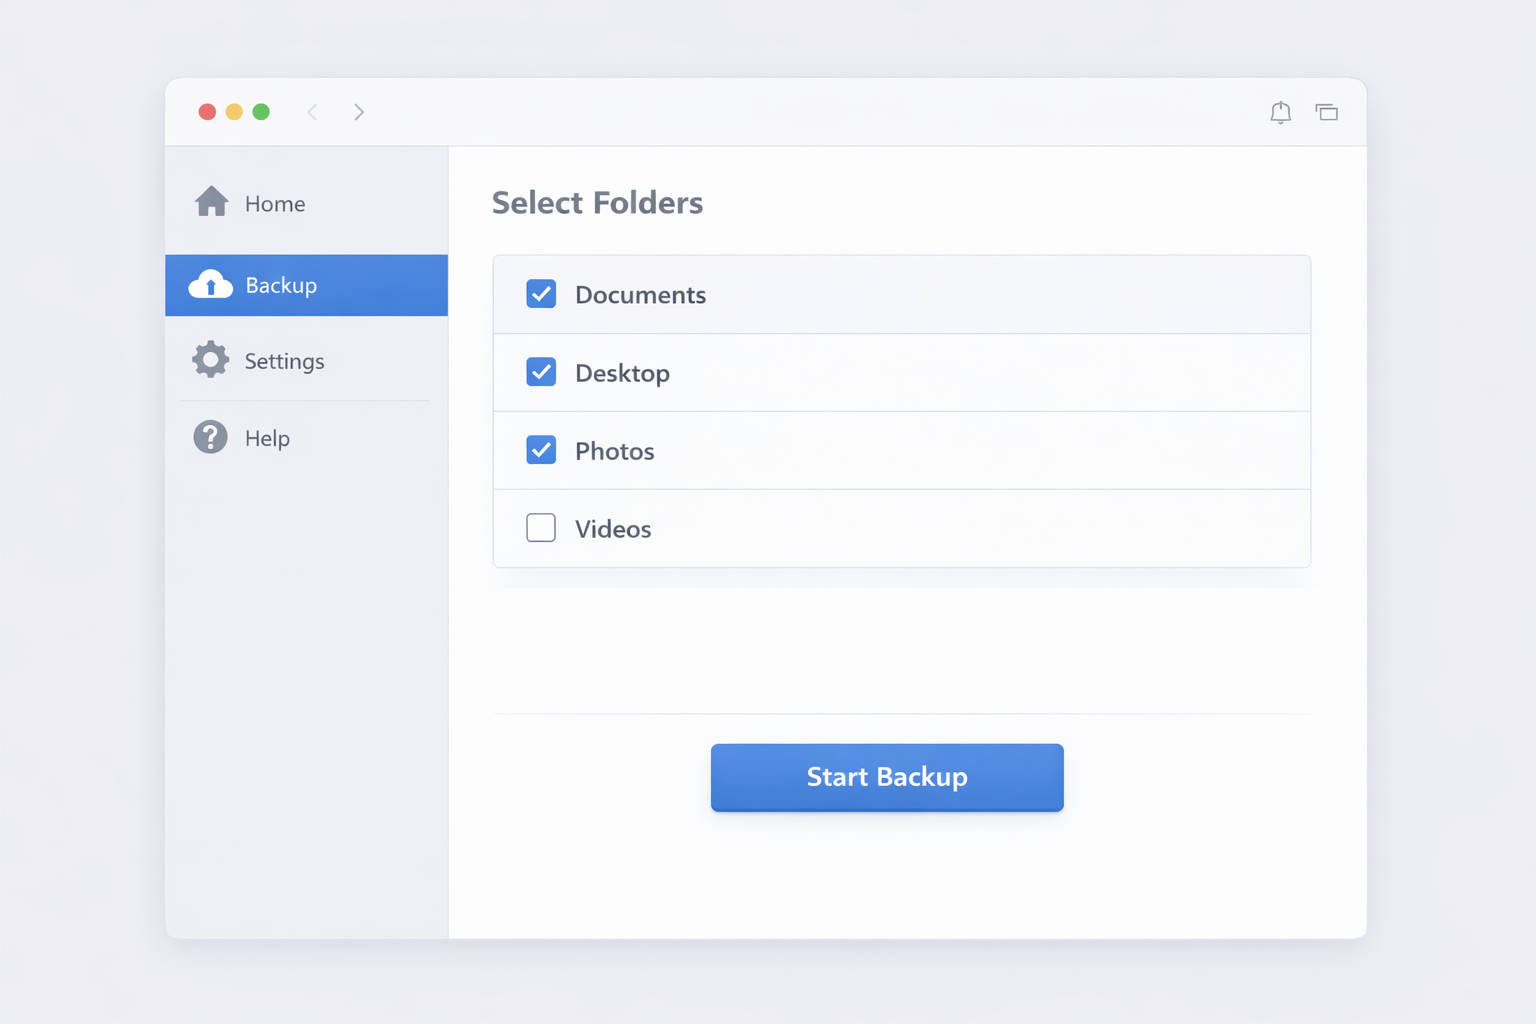Viewport: 1536px width, 1024px height.
Task: Click the Videos folder name text
Action: (613, 529)
